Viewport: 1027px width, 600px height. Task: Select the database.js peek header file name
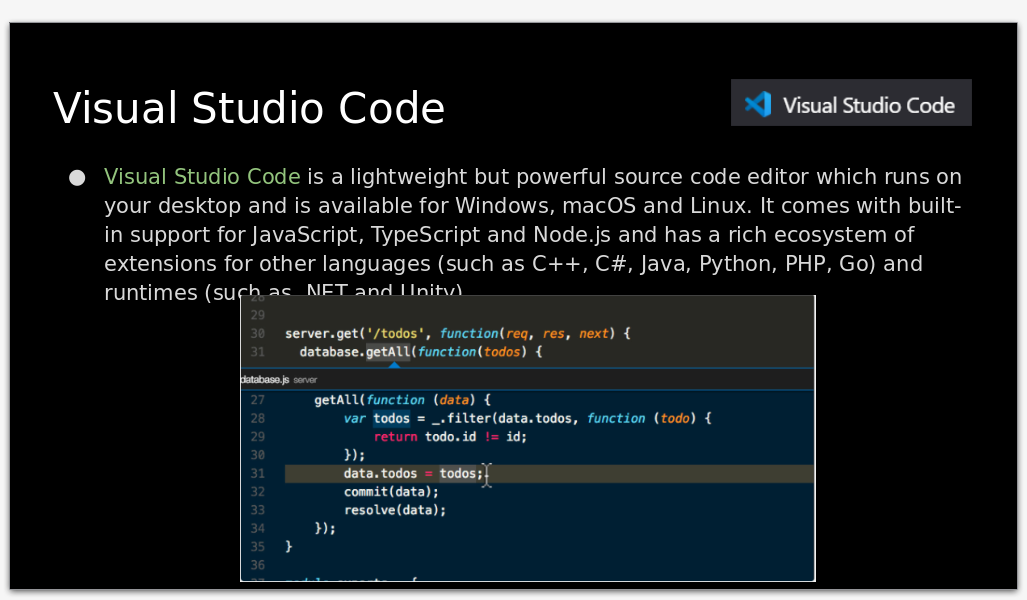pyautogui.click(x=264, y=380)
